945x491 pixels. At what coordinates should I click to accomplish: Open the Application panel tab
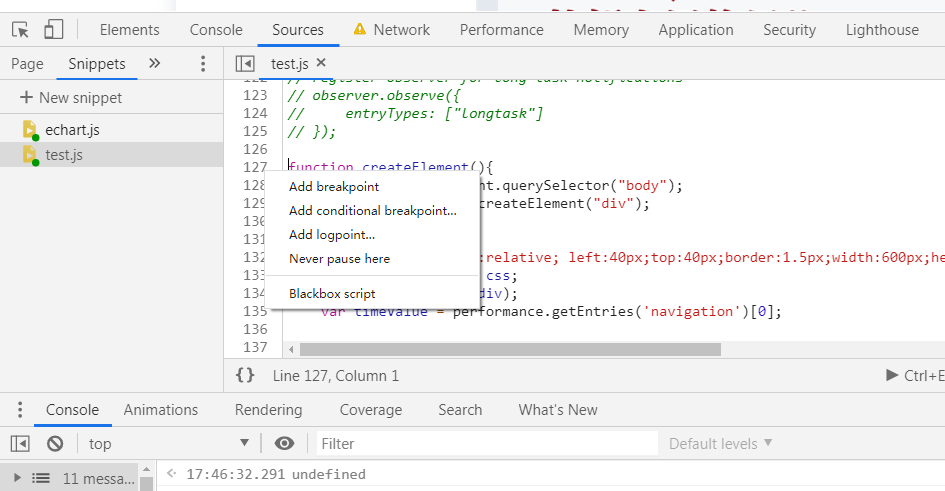coord(695,30)
